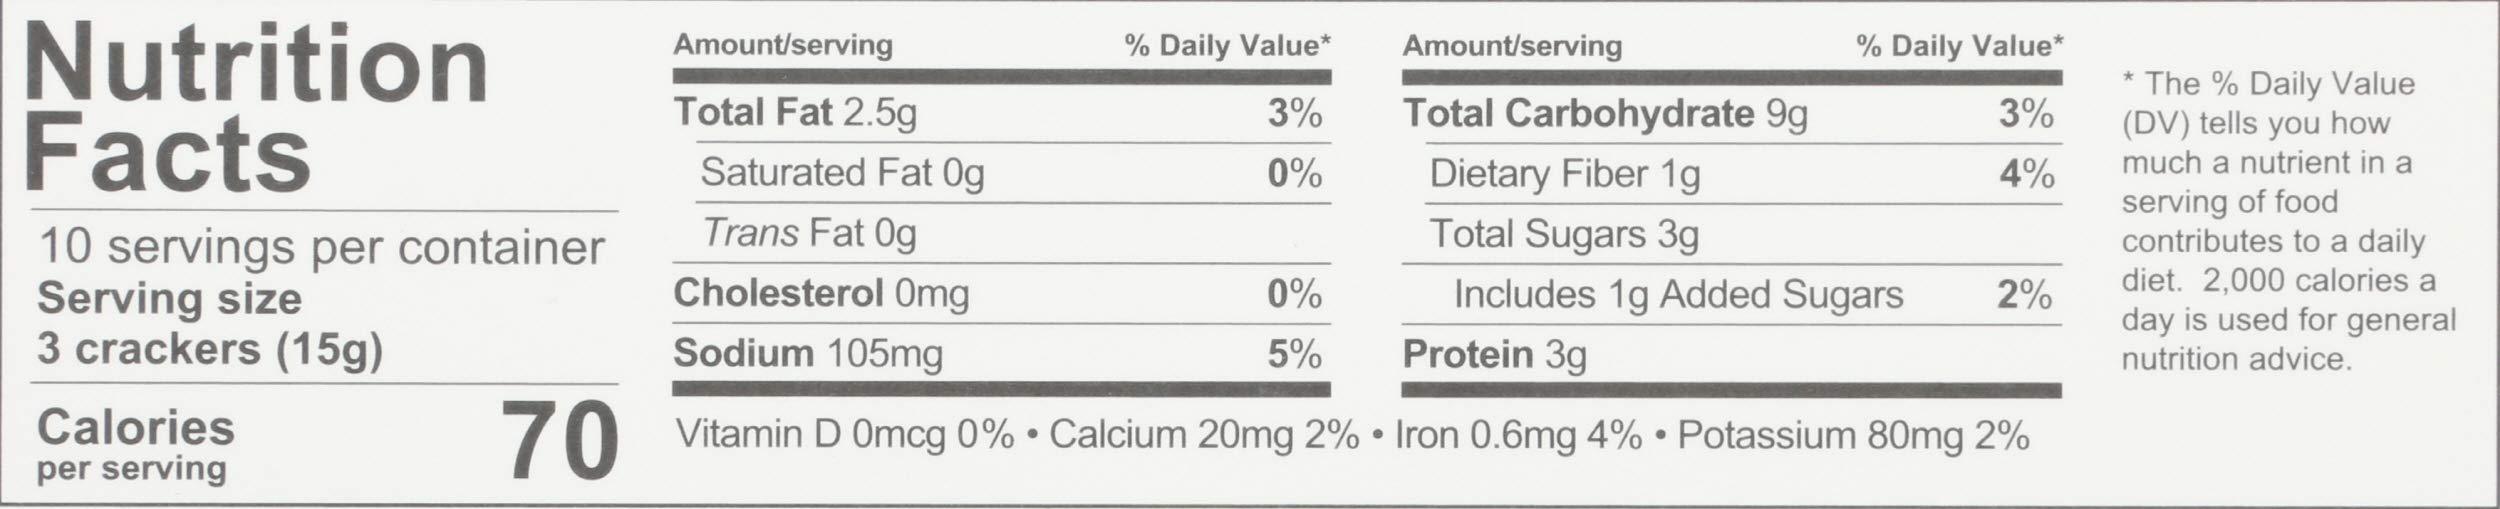
Task: Select the Protein 3g row
Action: tap(1732, 355)
